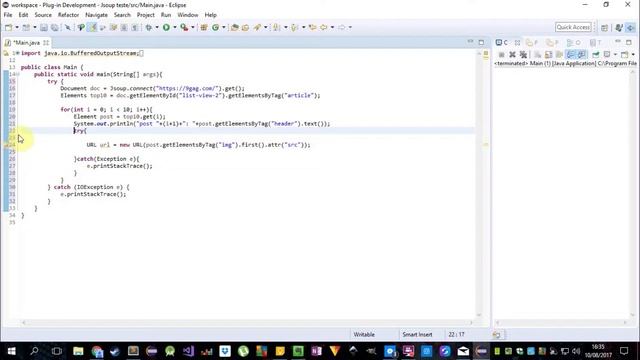
Task: Click the editor vertical scrollbar
Action: coord(479,184)
